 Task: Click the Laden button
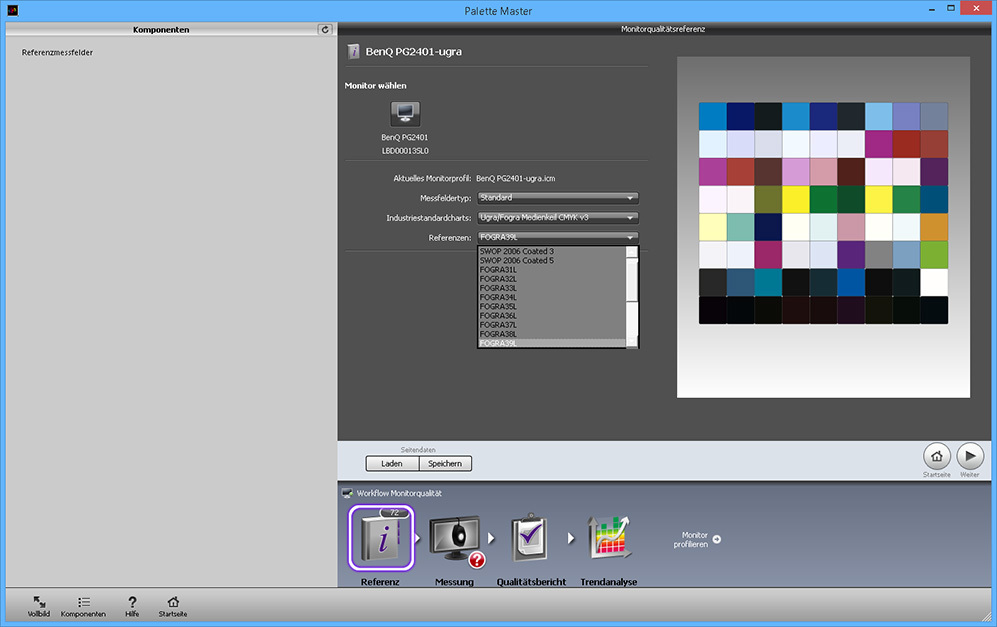click(x=392, y=464)
